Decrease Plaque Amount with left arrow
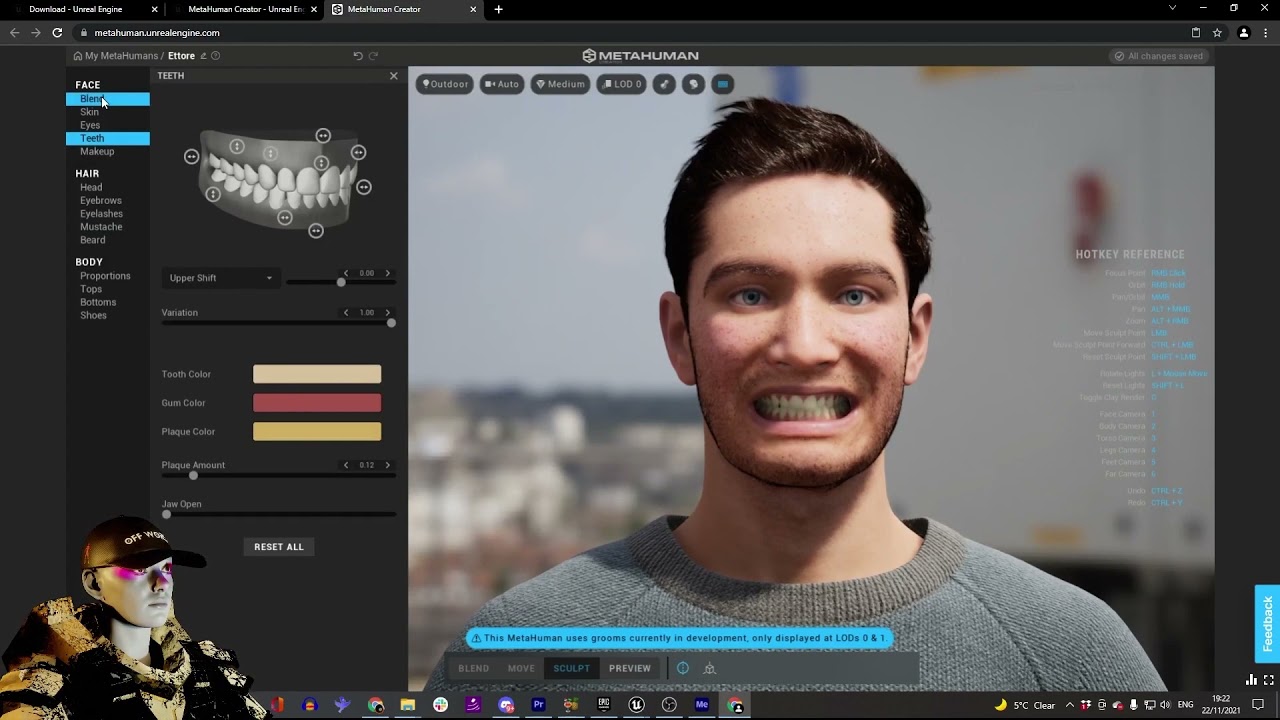The width and height of the screenshot is (1280, 720). [x=346, y=465]
